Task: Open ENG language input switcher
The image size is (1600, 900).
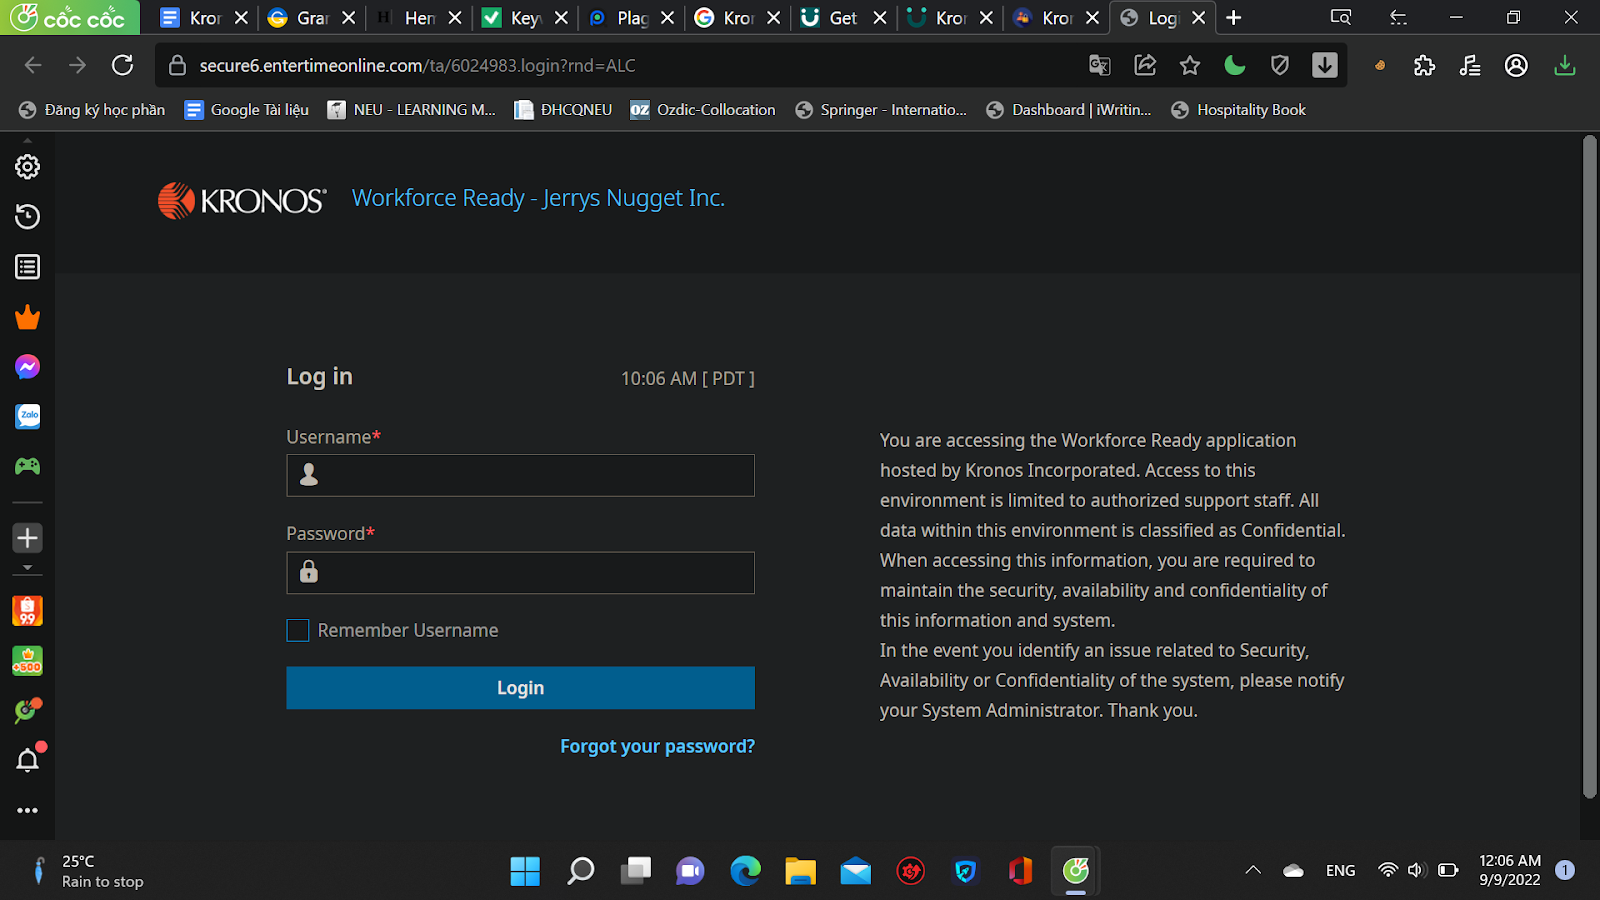Action: coord(1341,871)
